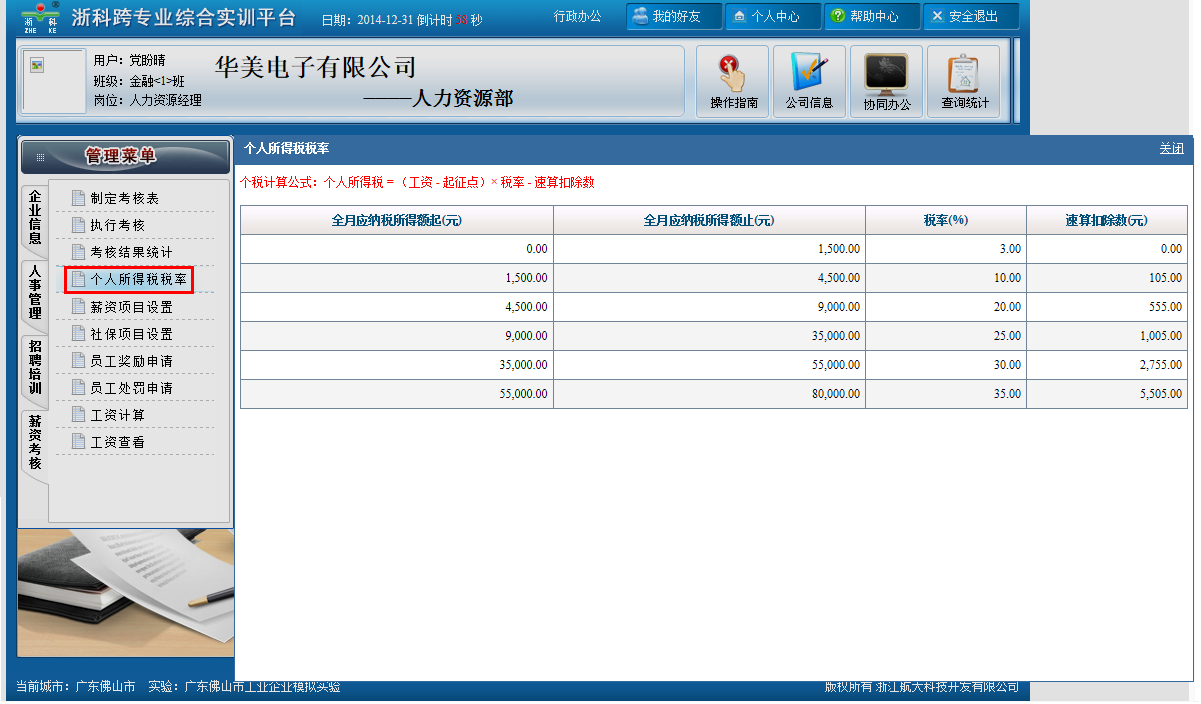1201x704 pixels.
Task: Click document icon beside 薪资项目设置
Action: coord(78,306)
